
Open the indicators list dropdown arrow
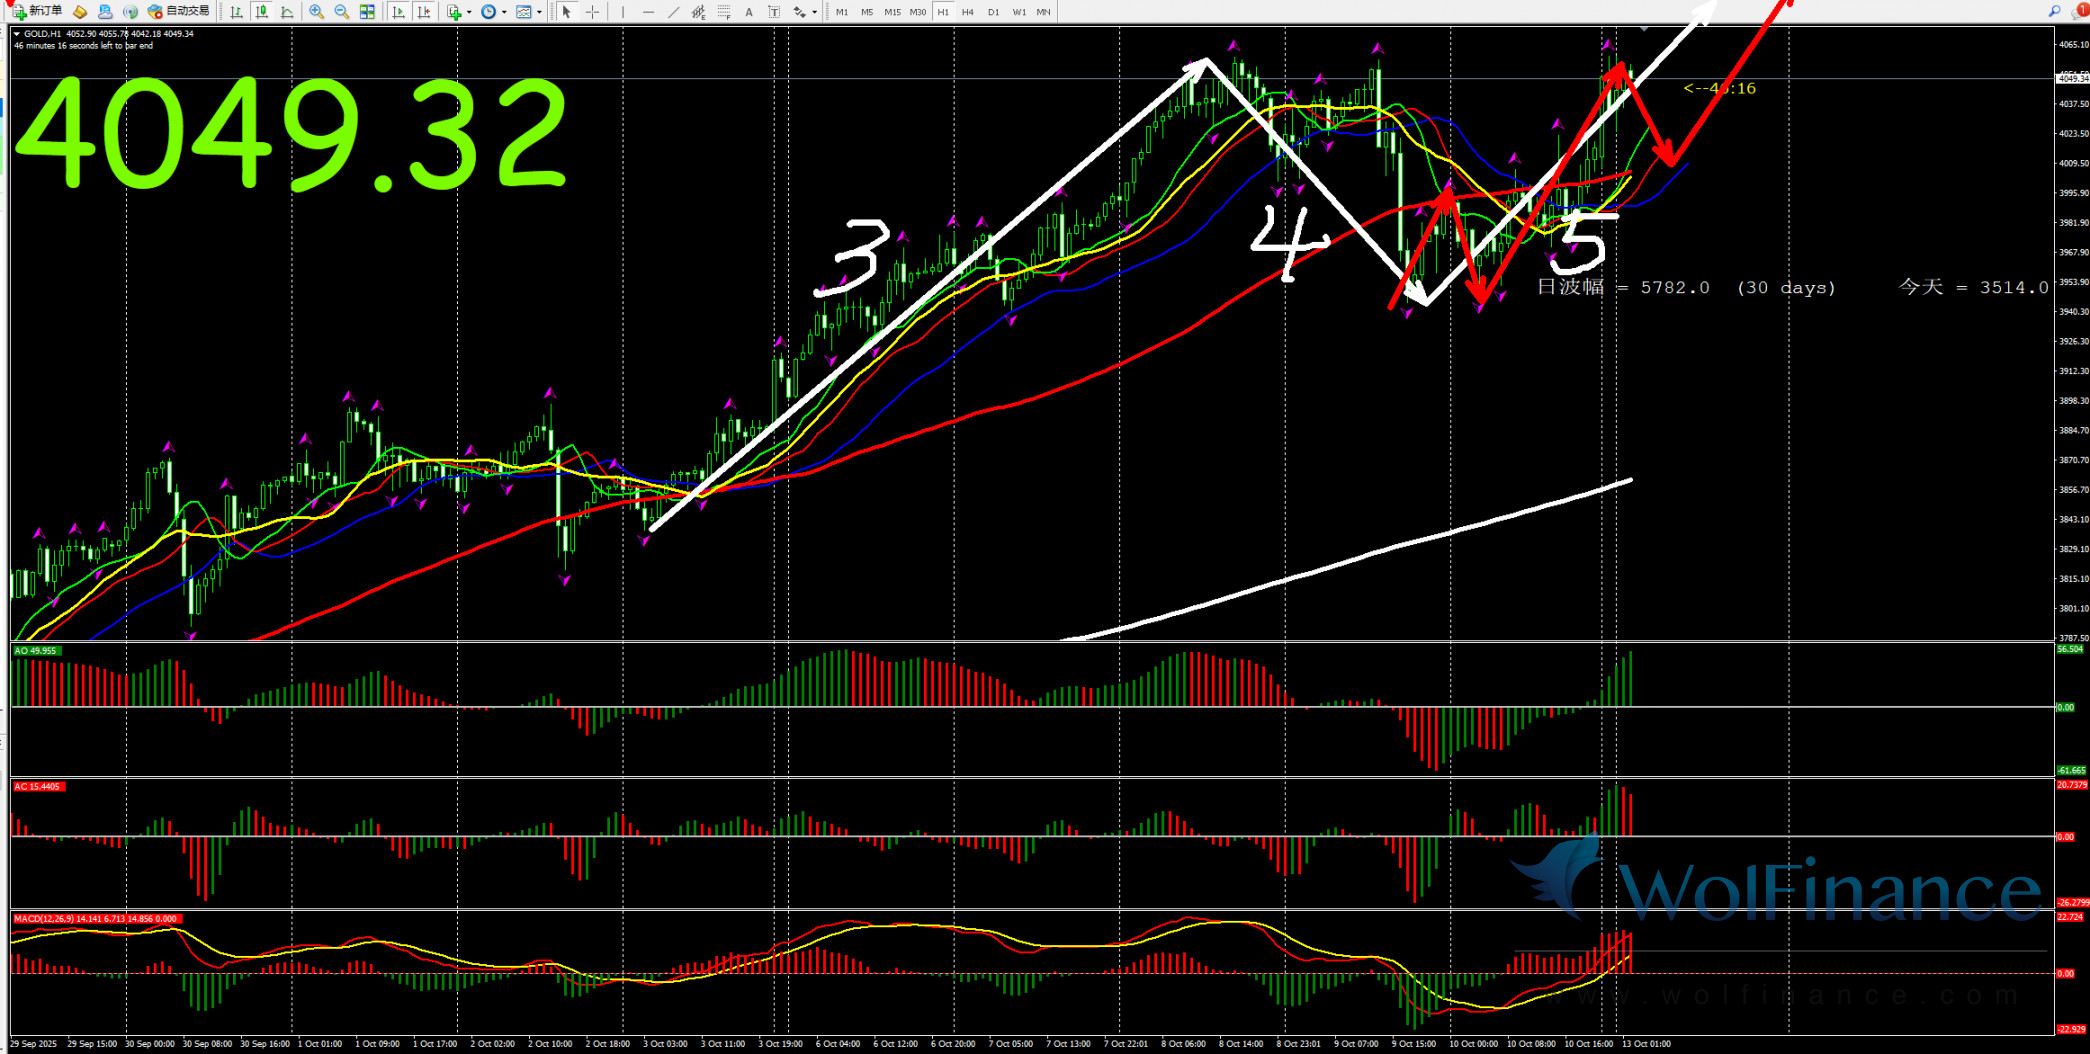coord(469,12)
